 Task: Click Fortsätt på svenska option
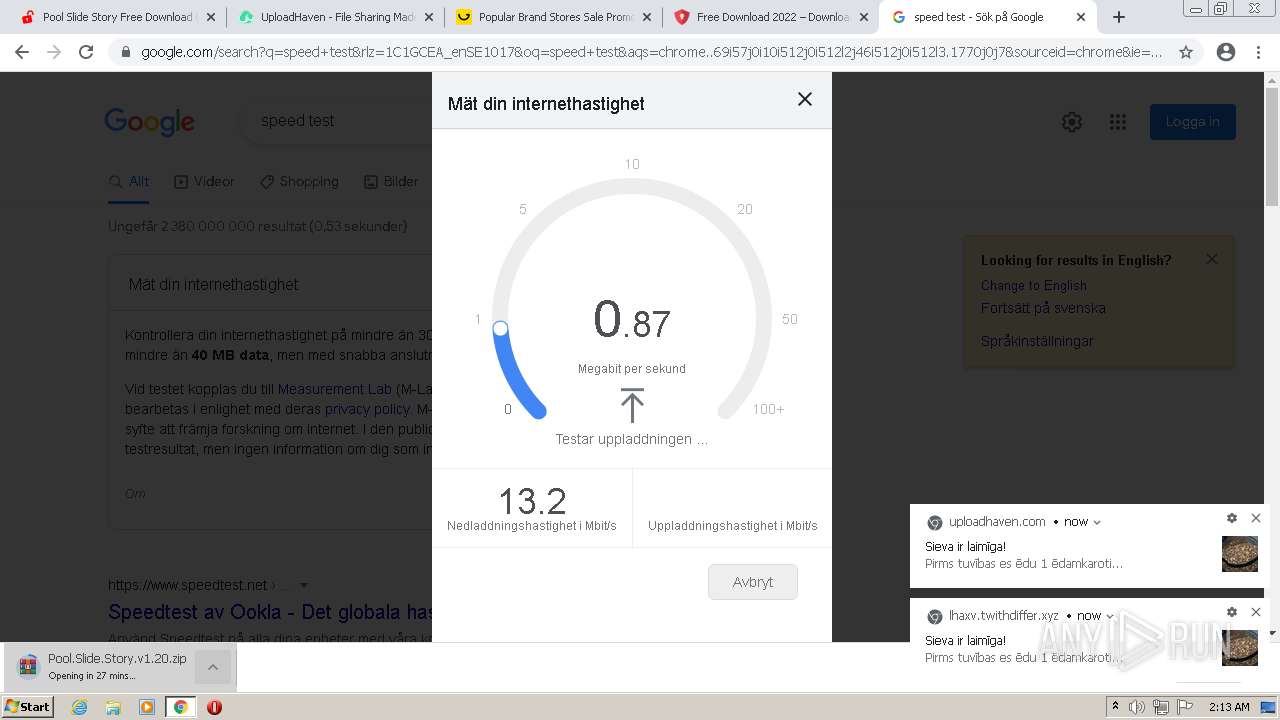tap(1043, 308)
